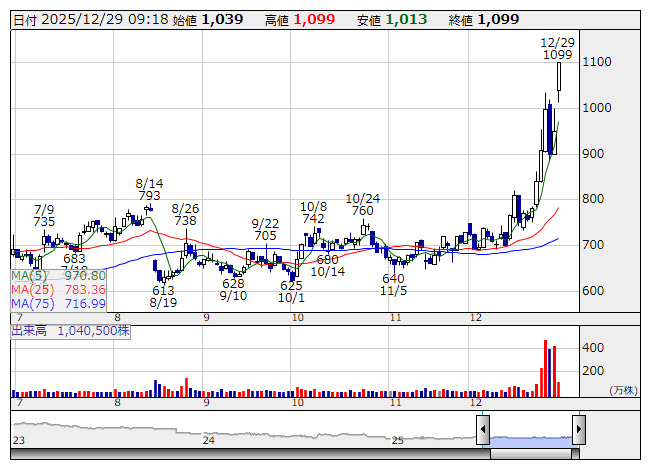Click the latest white candlestick near 1099
Image resolution: width=653 pixels, height=470 pixels.
559,77
